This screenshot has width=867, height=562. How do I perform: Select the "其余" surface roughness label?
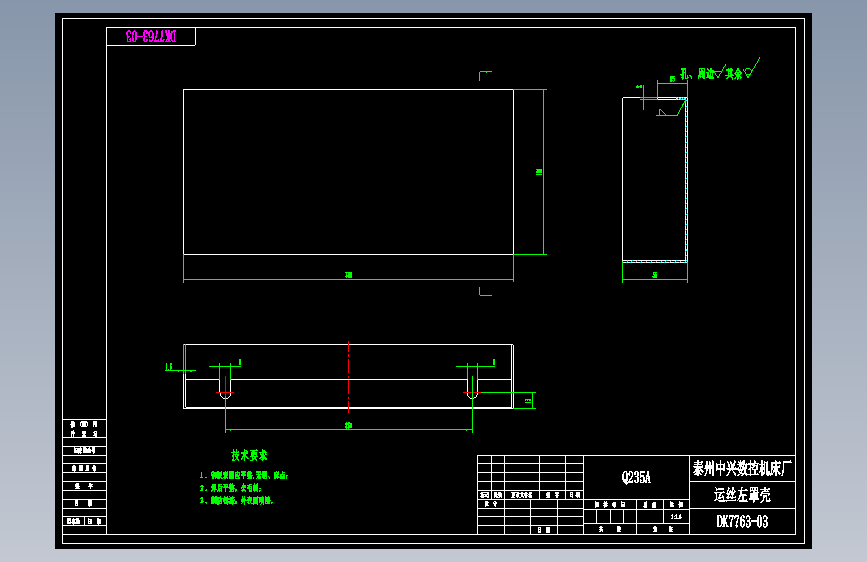pyautogui.click(x=734, y=74)
